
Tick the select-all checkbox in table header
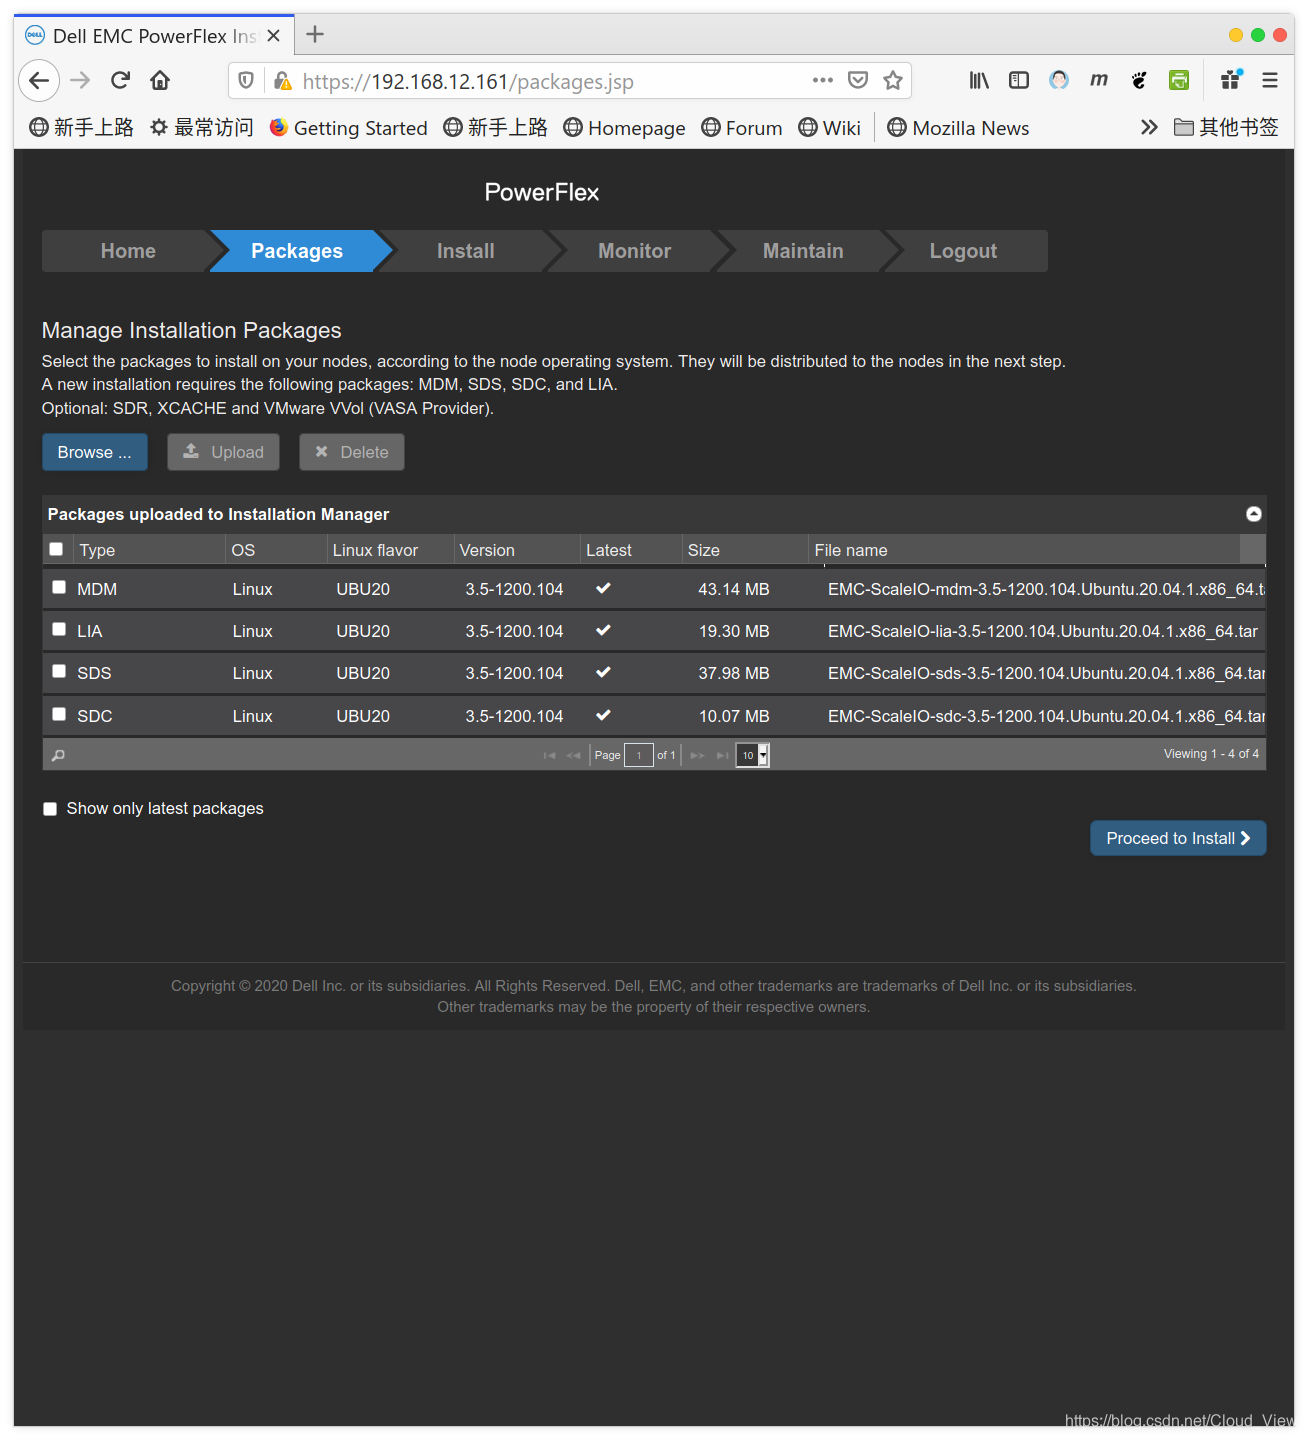56,549
